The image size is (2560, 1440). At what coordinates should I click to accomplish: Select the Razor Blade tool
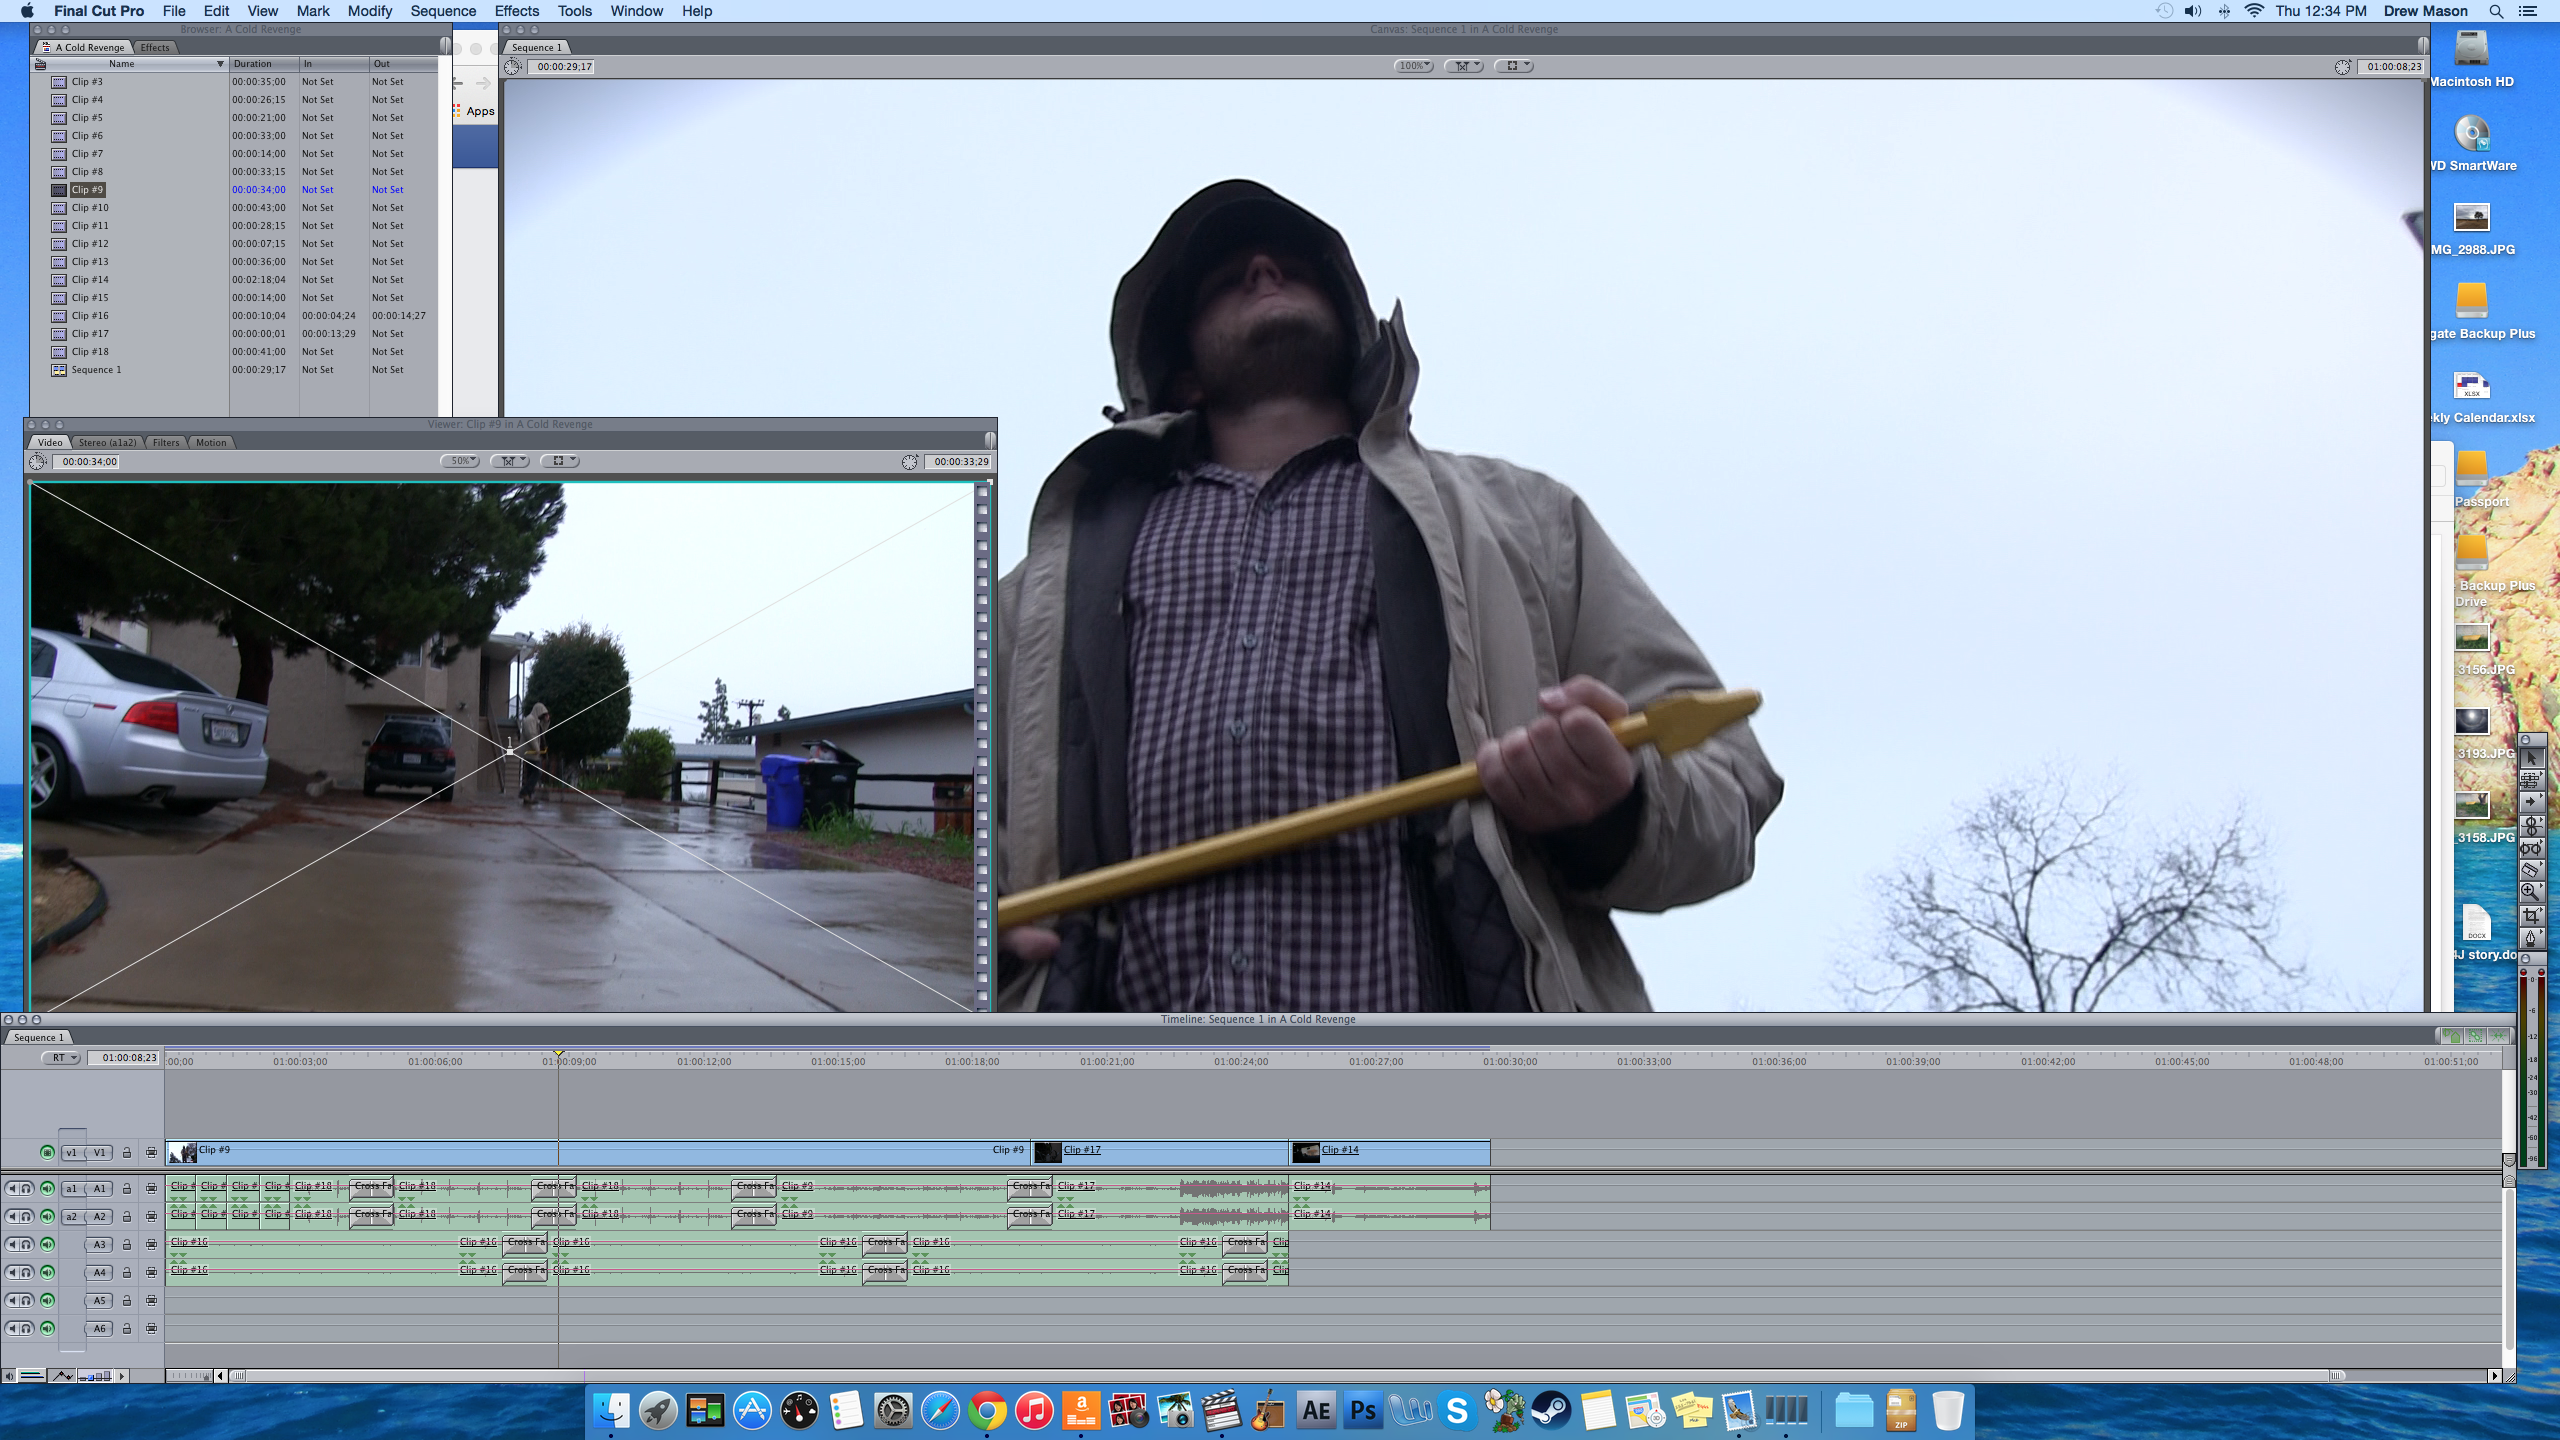pos(2530,869)
